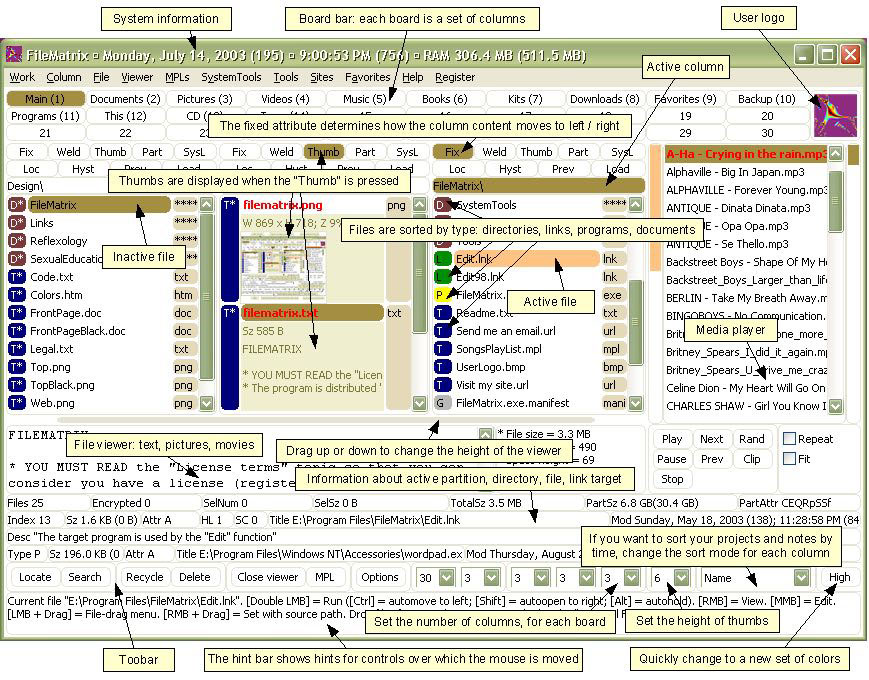This screenshot has height=680, width=869.
Task: Open the Name sort mode dropdown
Action: click(x=800, y=577)
